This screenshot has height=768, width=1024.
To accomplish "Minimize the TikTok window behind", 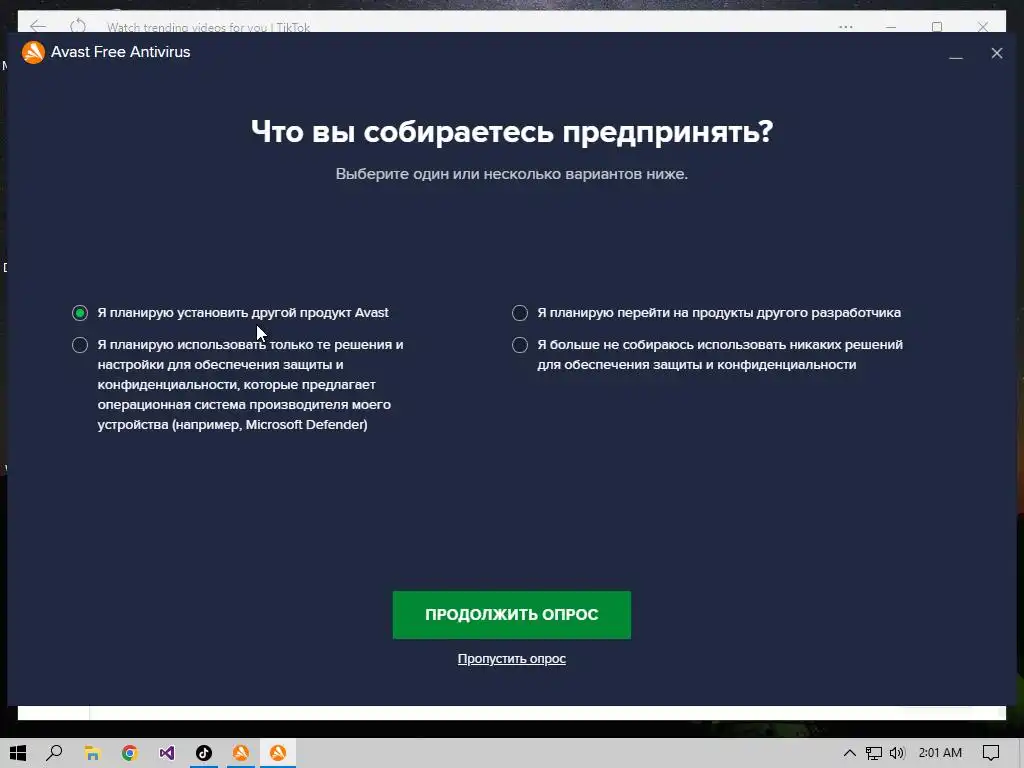I will (x=891, y=27).
